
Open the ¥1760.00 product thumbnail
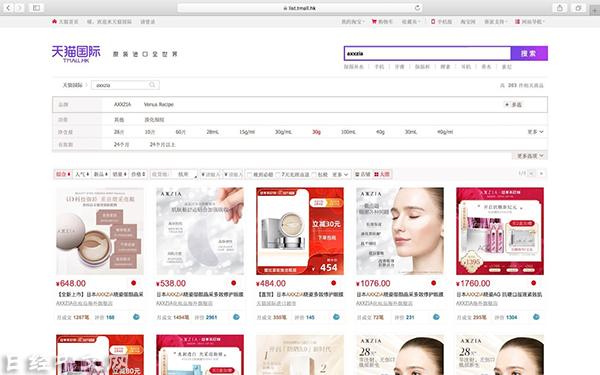coord(500,231)
